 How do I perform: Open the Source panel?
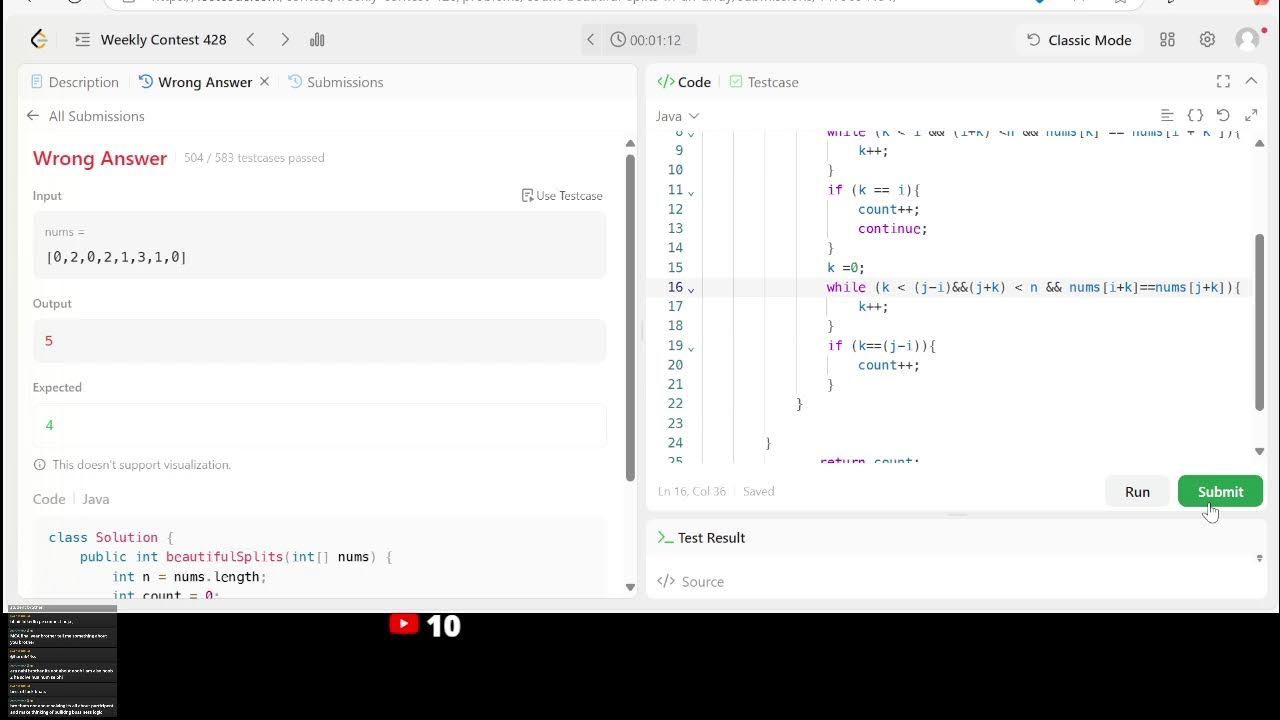pyautogui.click(x=690, y=582)
